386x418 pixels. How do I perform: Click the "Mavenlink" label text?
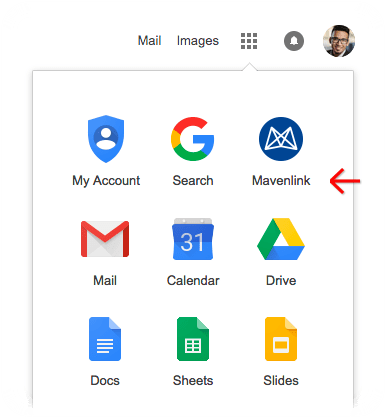point(281,181)
